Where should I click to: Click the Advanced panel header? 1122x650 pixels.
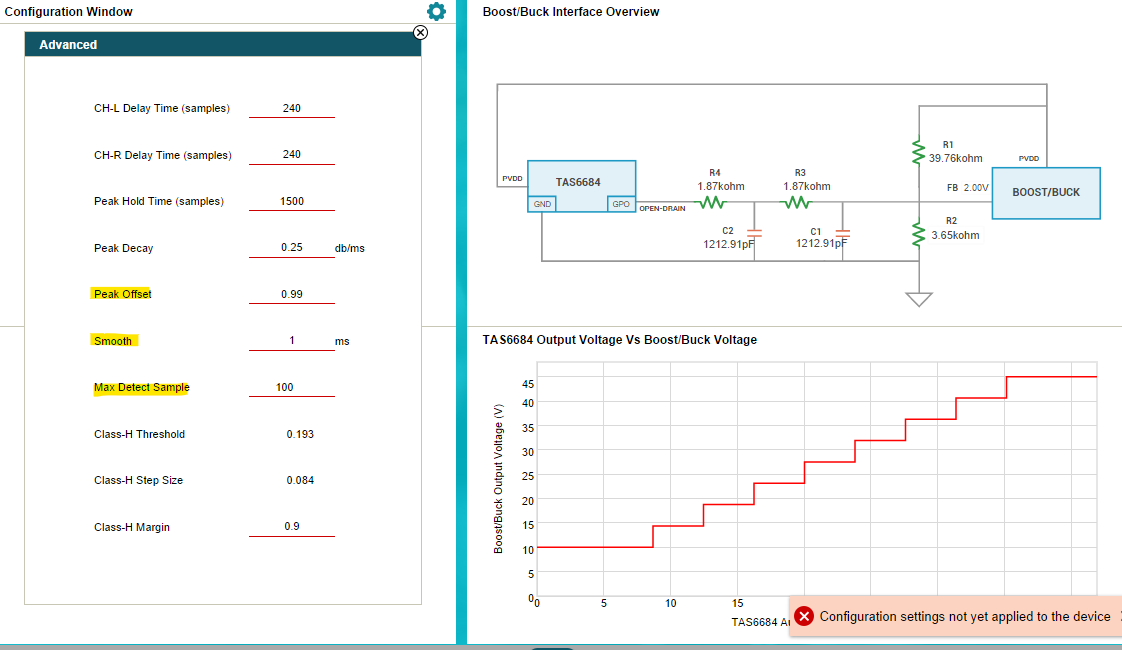tap(223, 44)
